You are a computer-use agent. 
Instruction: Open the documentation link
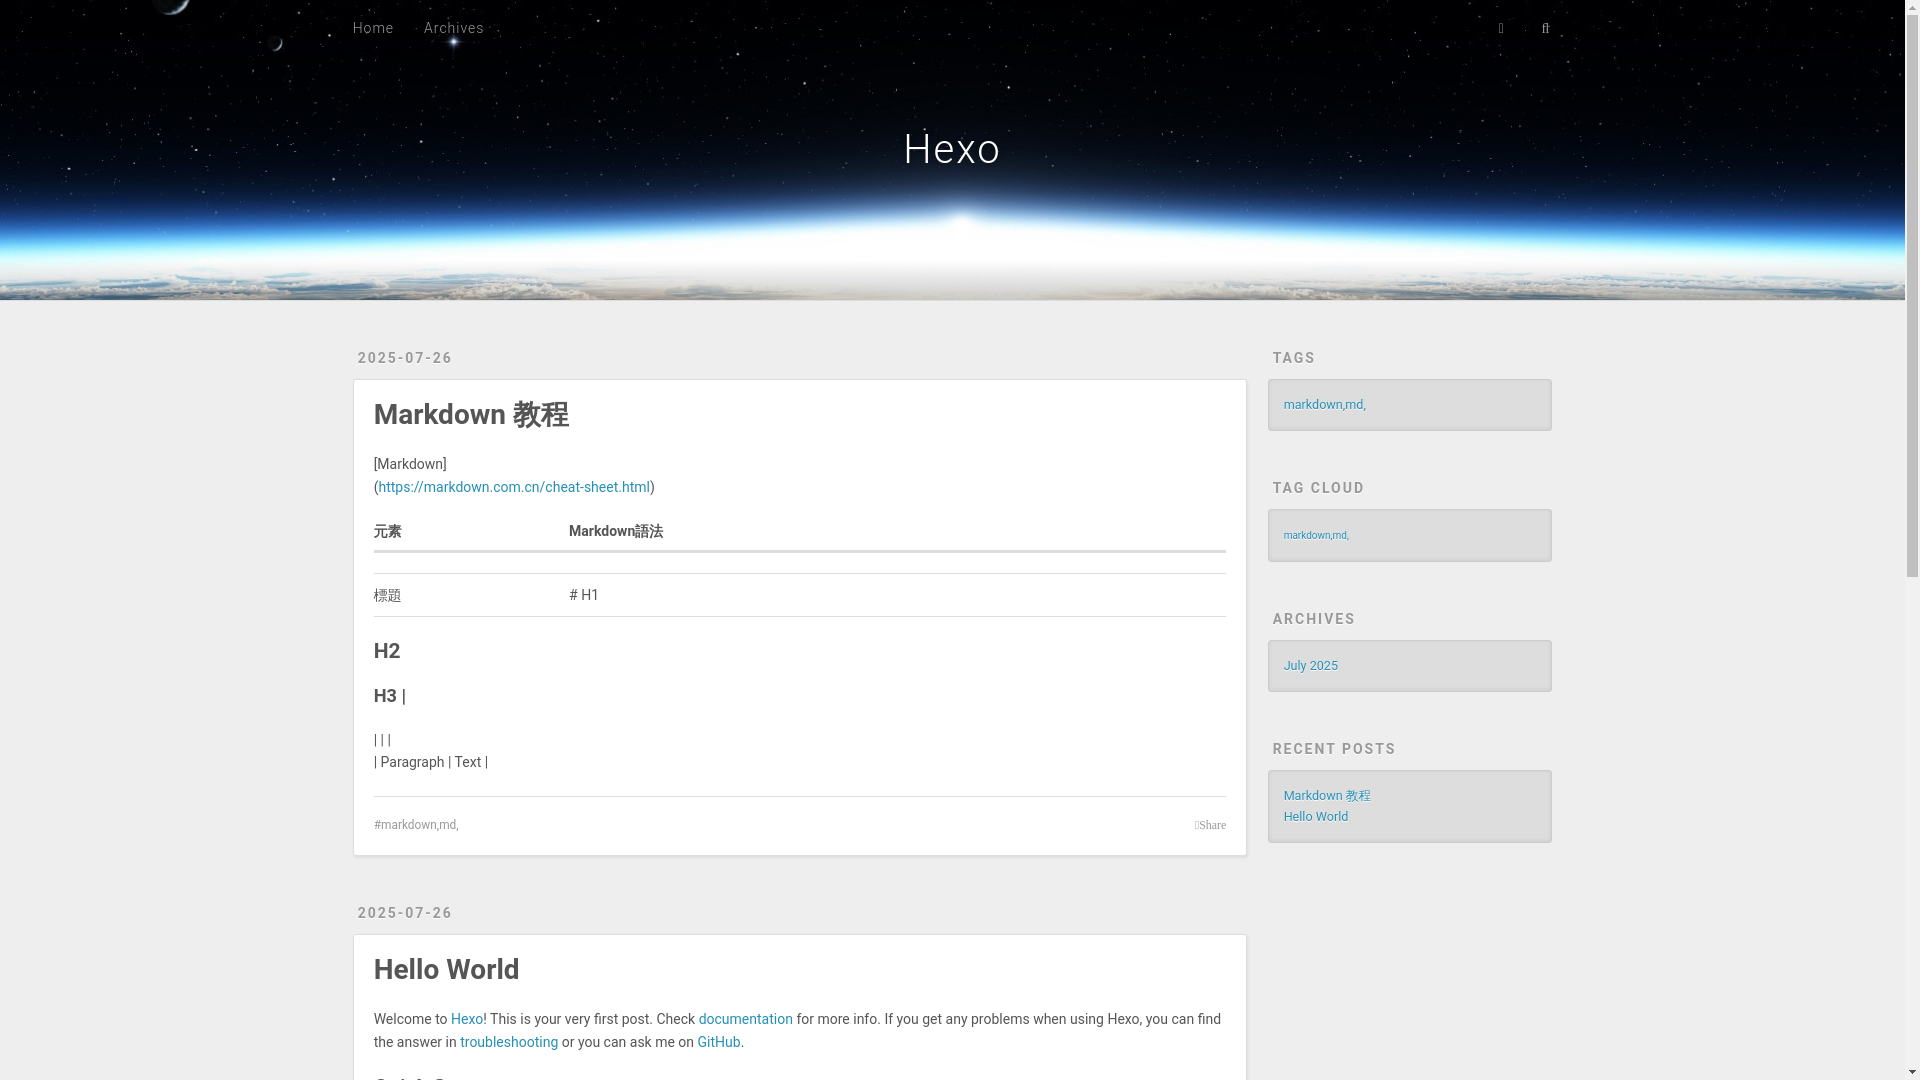pos(745,1019)
